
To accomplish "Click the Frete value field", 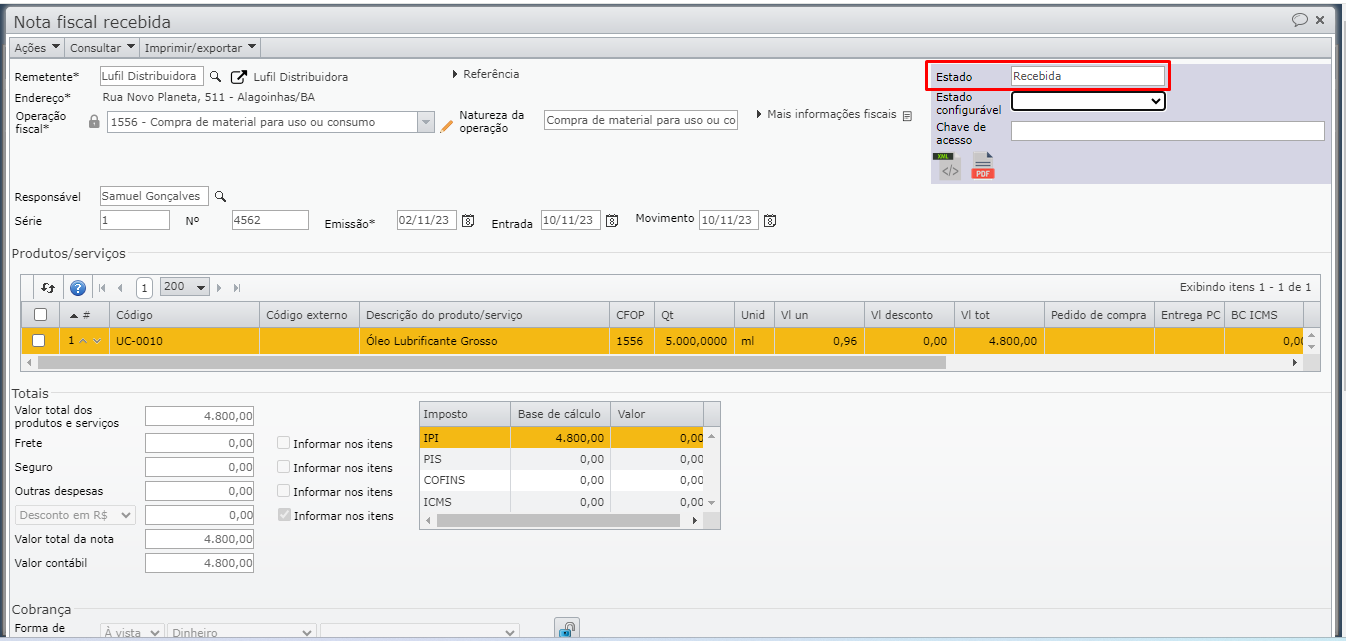I will point(199,443).
